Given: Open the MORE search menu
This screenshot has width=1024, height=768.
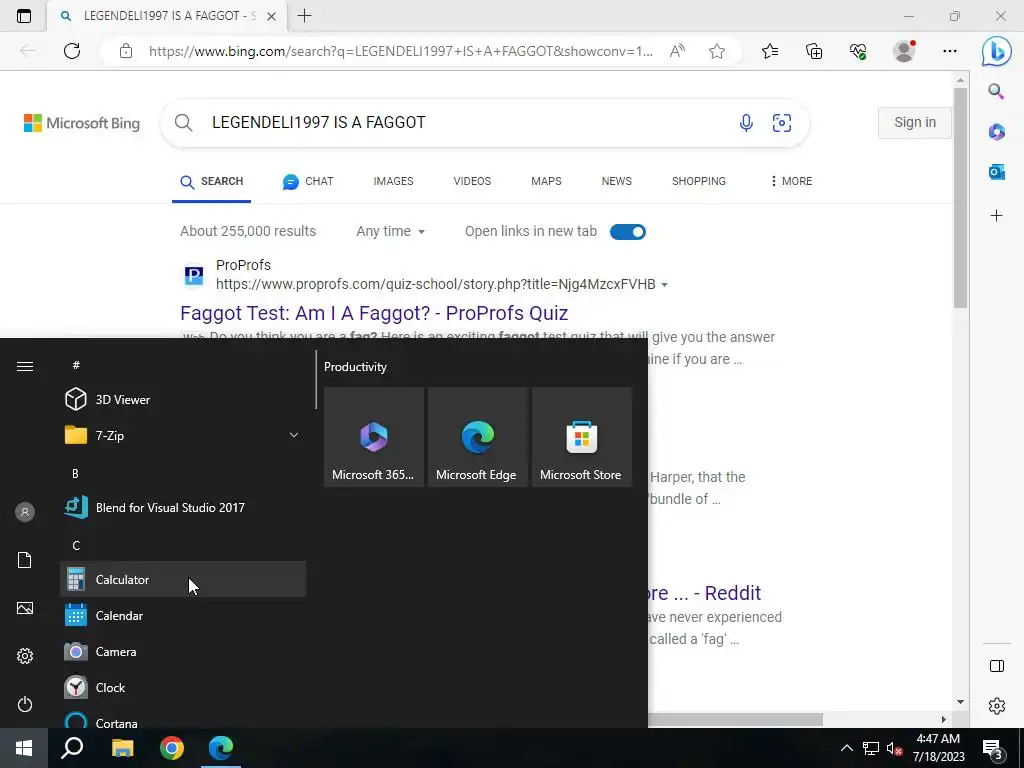Looking at the screenshot, I should click(792, 181).
